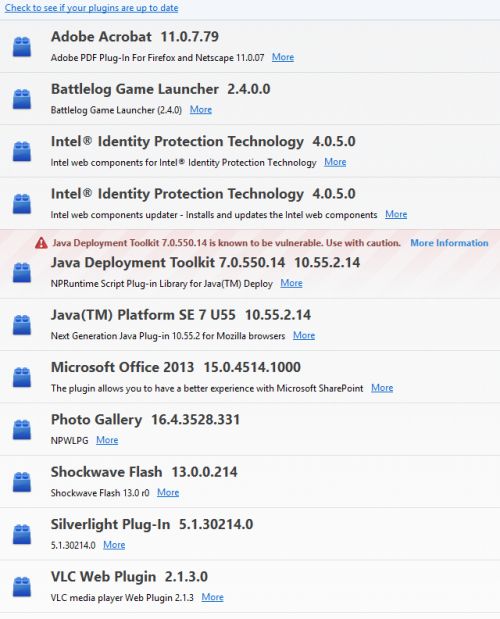
Task: Open More link for NPRuntime Script Plug-in Library
Action: pos(292,283)
